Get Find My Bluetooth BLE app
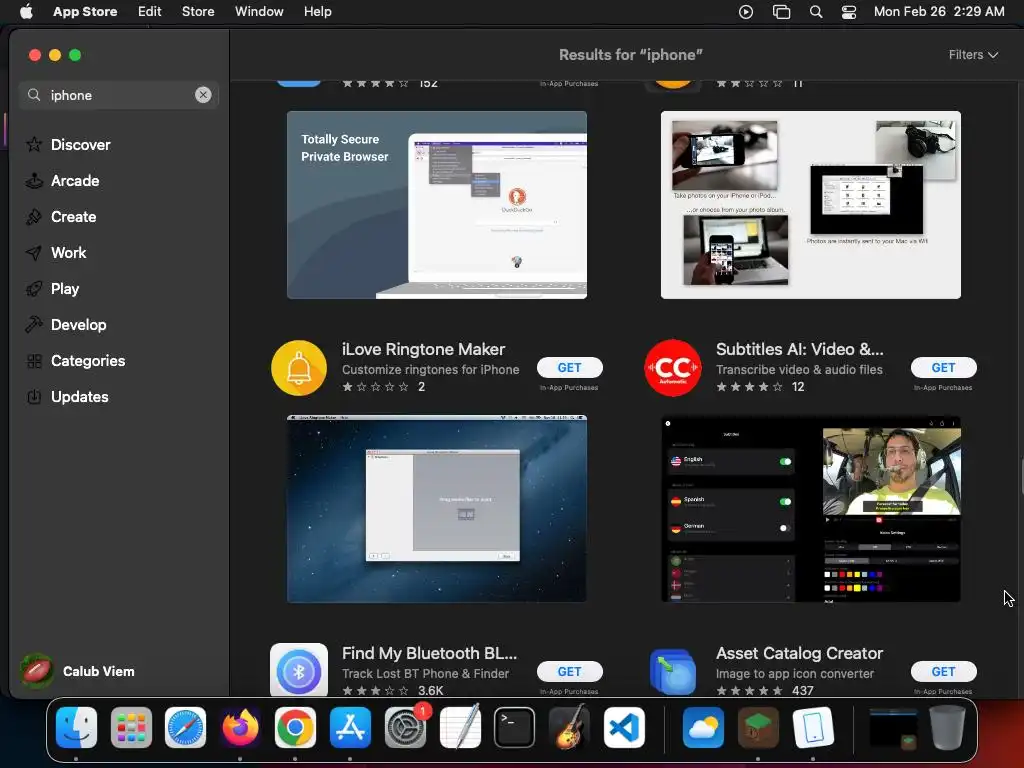 (569, 671)
